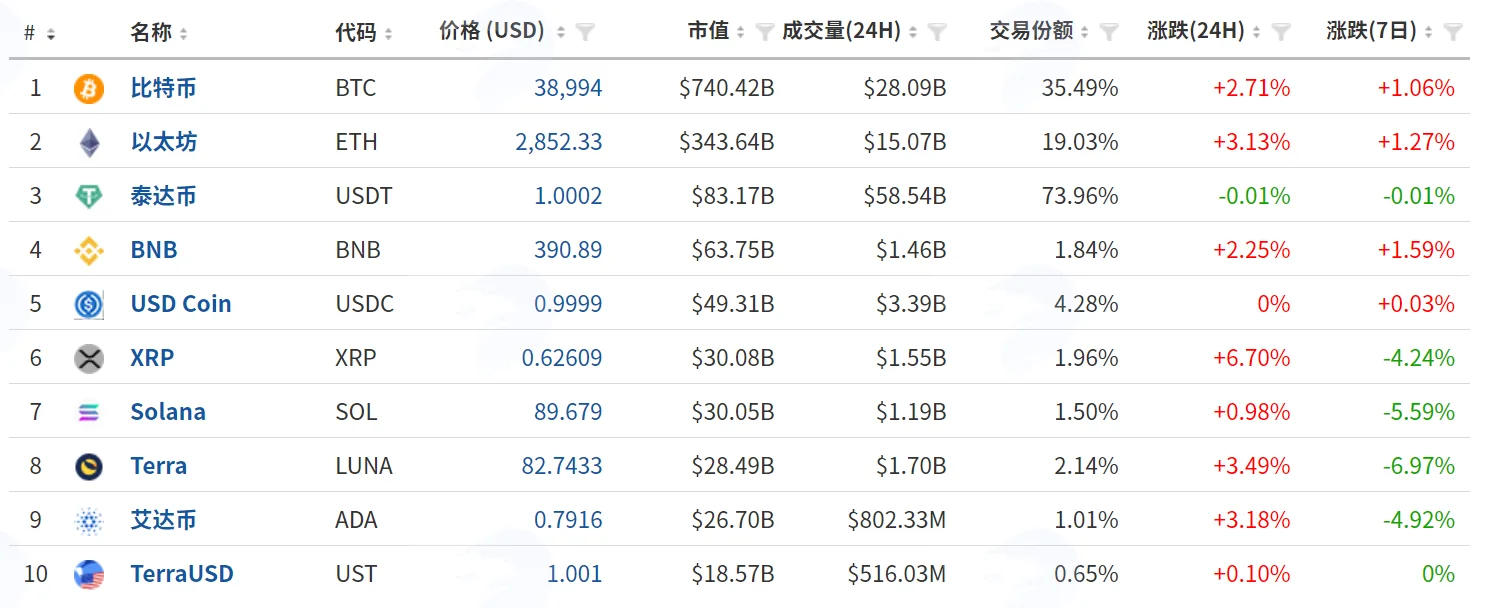Open the 涨跌(24H) filter funnel
This screenshot has width=1492, height=608.
point(1281,33)
